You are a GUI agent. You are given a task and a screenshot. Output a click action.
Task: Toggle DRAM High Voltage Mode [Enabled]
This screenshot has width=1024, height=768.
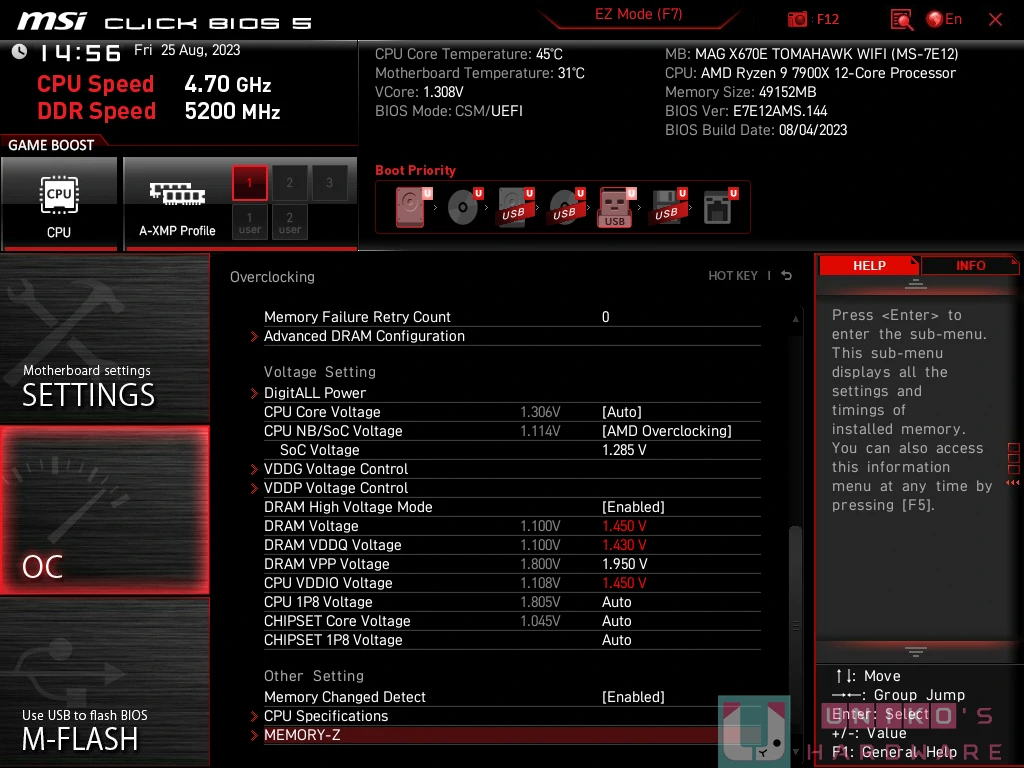pyautogui.click(x=633, y=507)
